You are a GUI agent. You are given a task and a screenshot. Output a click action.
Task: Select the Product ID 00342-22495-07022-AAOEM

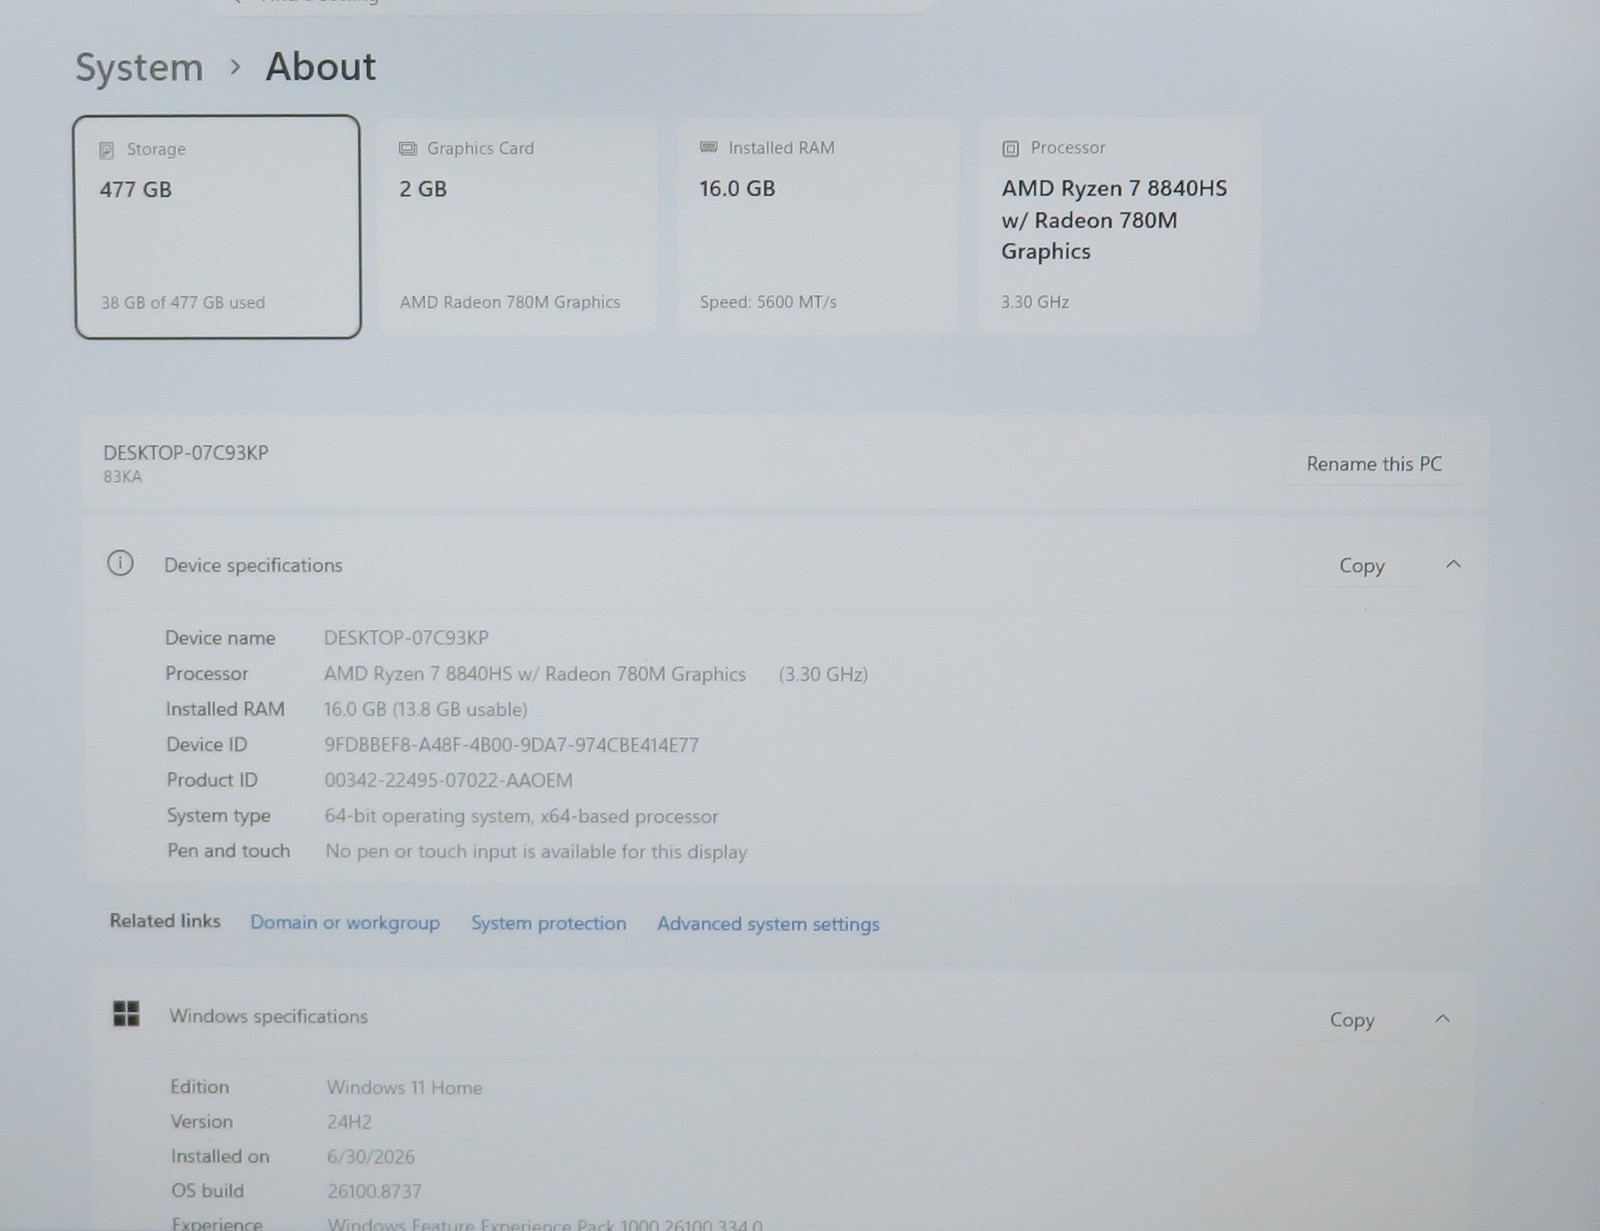(449, 780)
